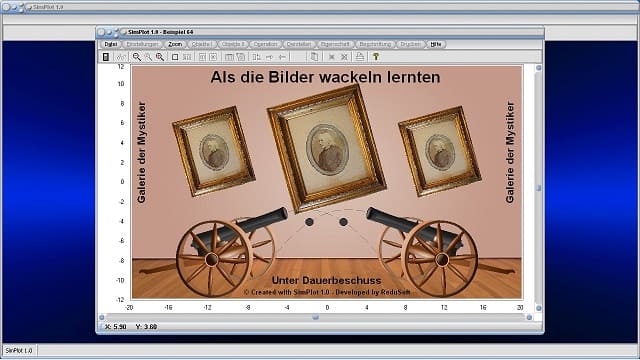Click the greyed icon right of square tool
The width and height of the screenshot is (640, 360).
pyautogui.click(x=187, y=57)
